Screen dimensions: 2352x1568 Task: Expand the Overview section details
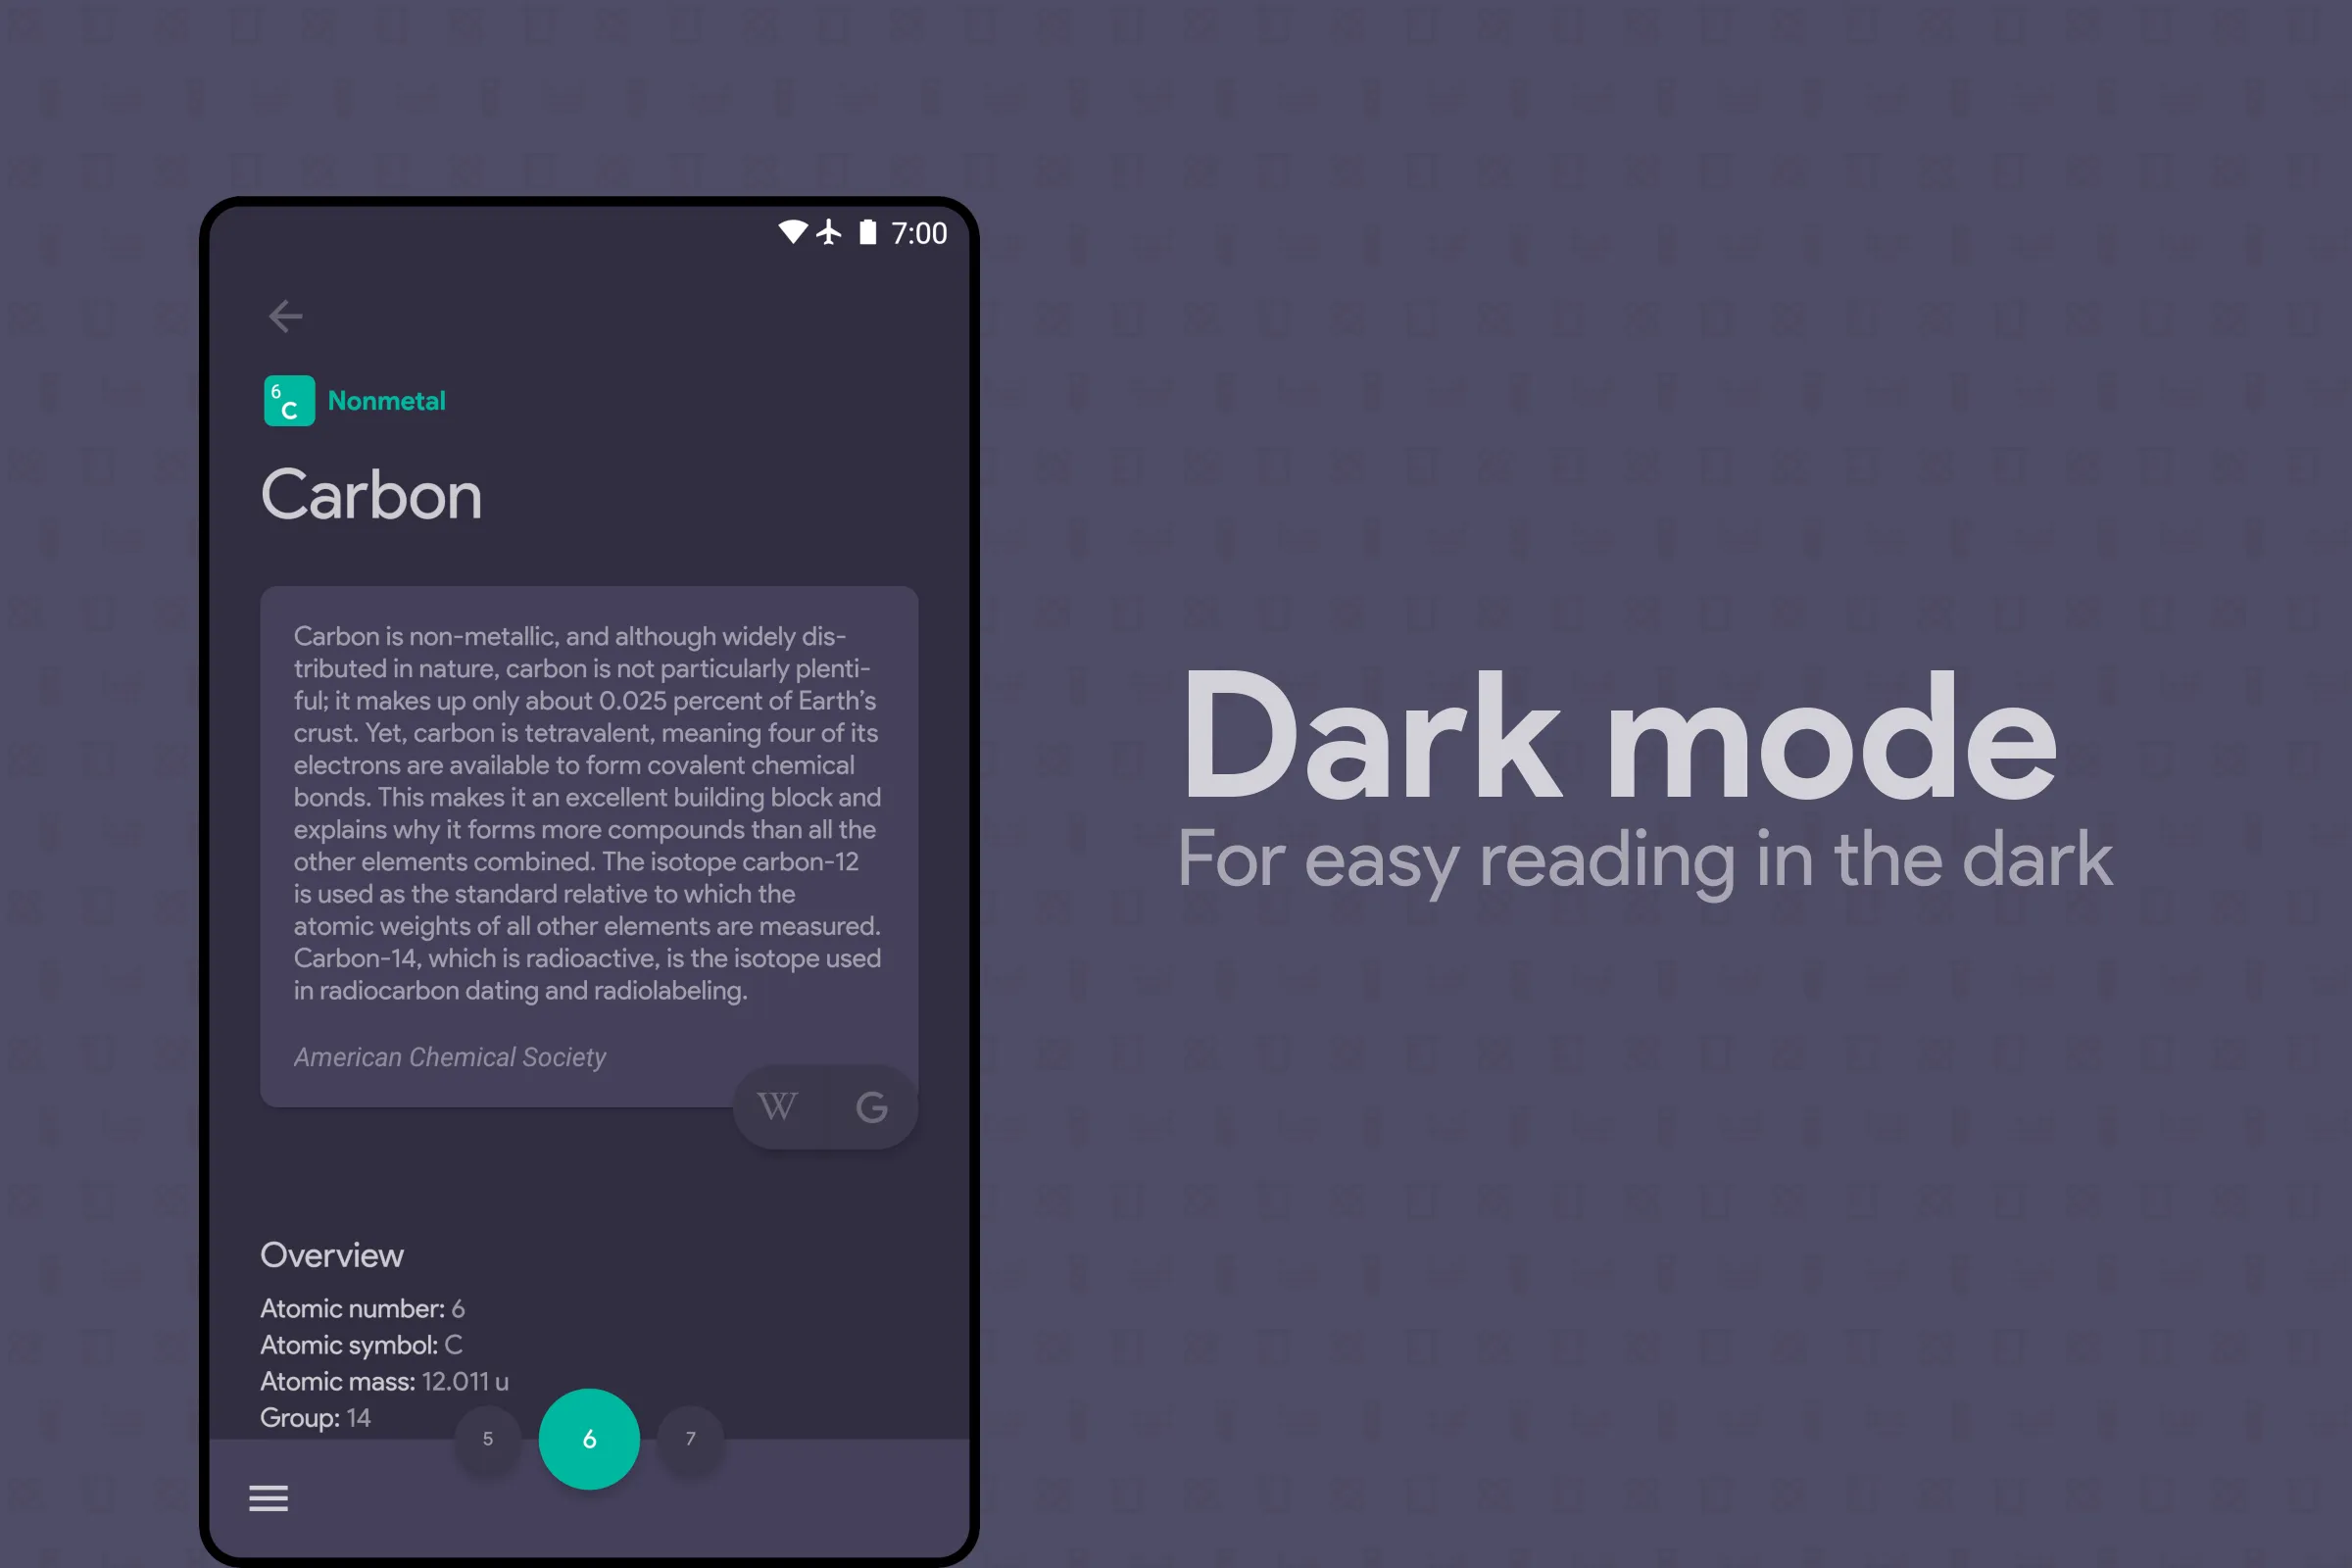point(336,1254)
